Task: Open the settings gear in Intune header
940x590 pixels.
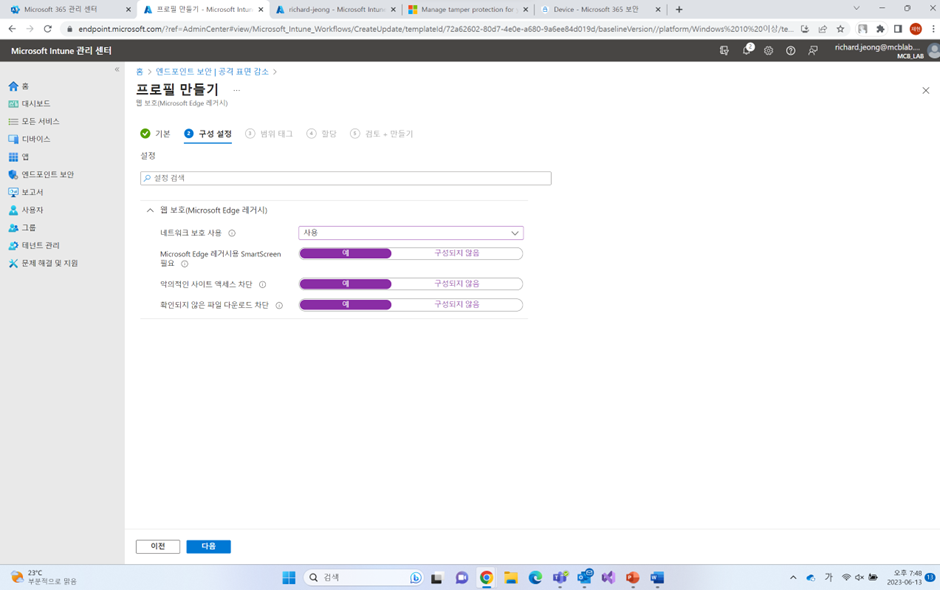Action: click(769, 51)
